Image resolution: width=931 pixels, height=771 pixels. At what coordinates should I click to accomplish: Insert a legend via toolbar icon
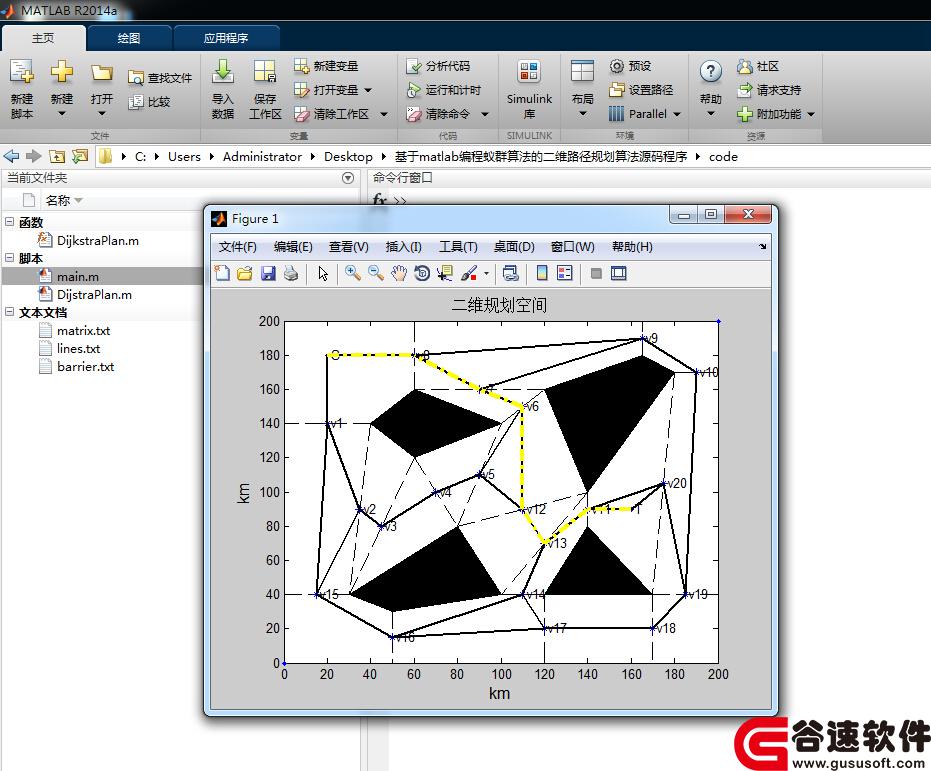[x=565, y=273]
